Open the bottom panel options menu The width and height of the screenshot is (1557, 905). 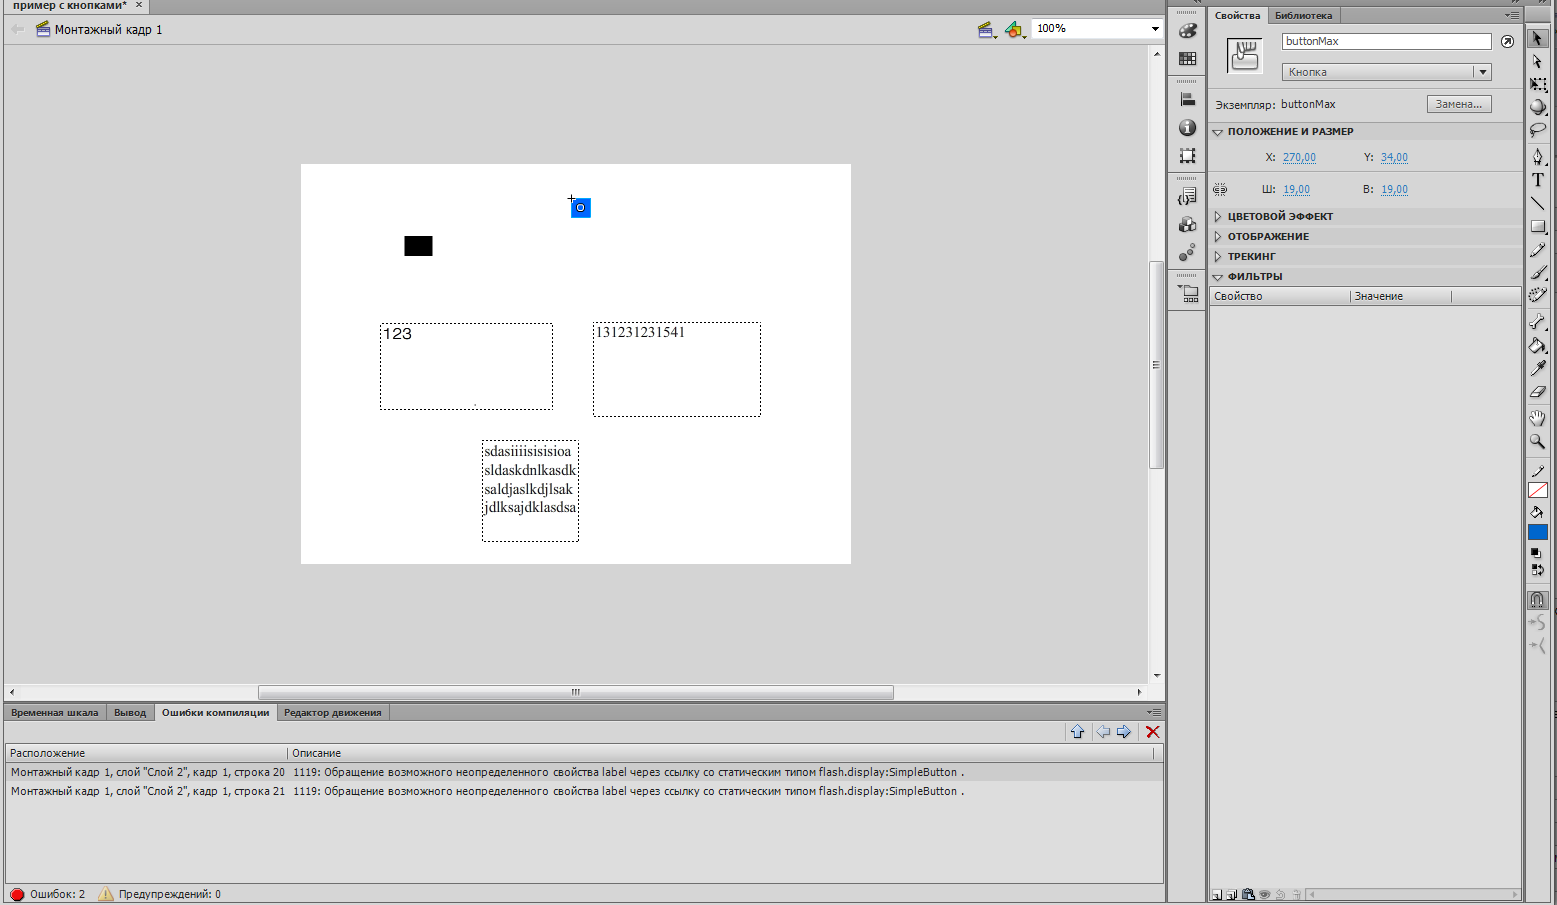[1153, 712]
